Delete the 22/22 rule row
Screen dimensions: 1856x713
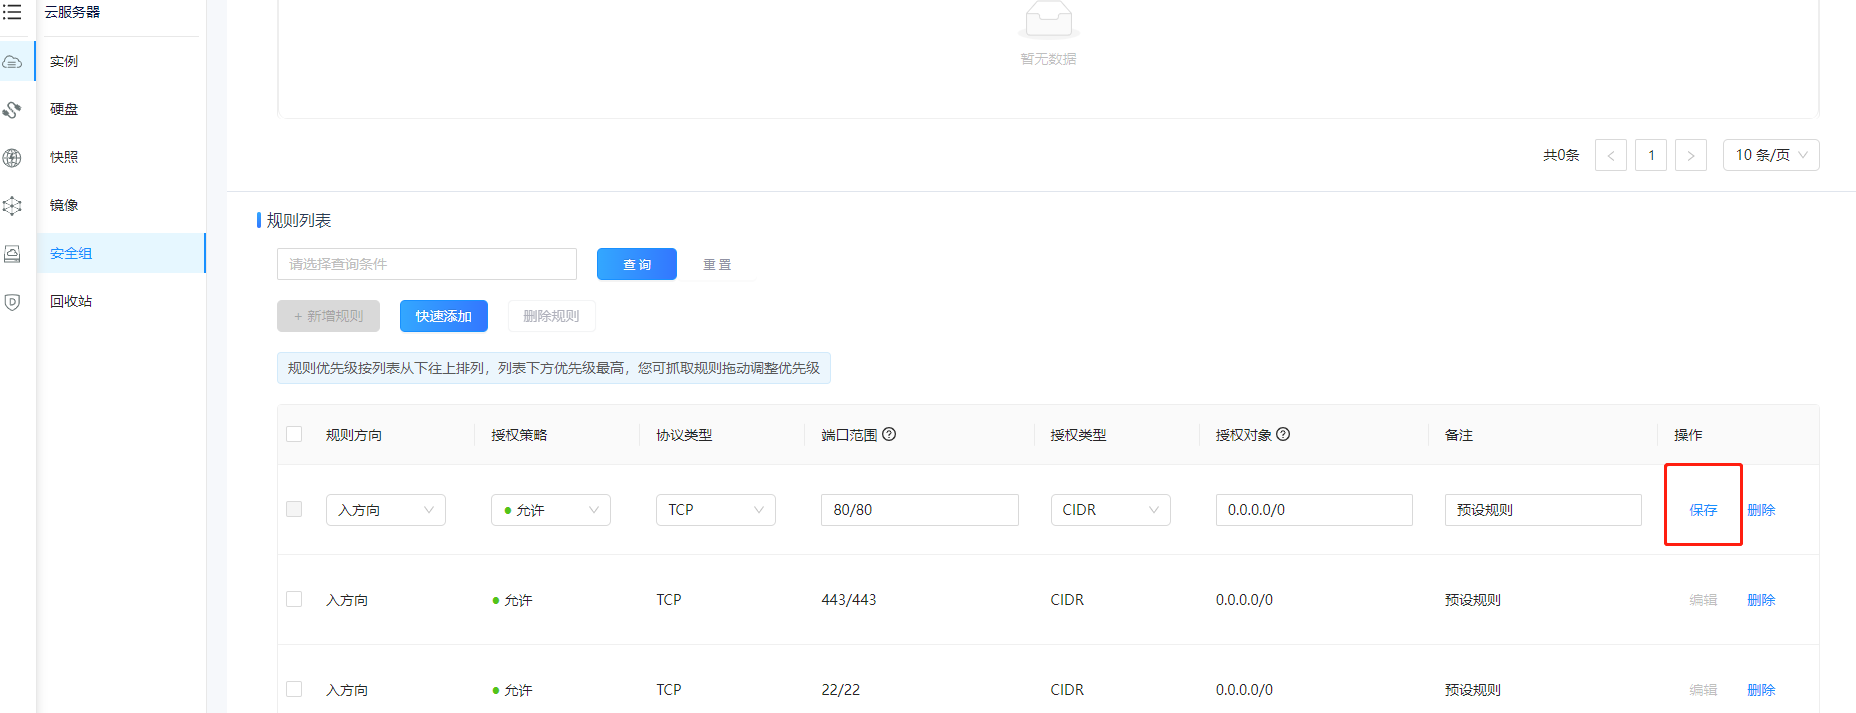pyautogui.click(x=1761, y=690)
